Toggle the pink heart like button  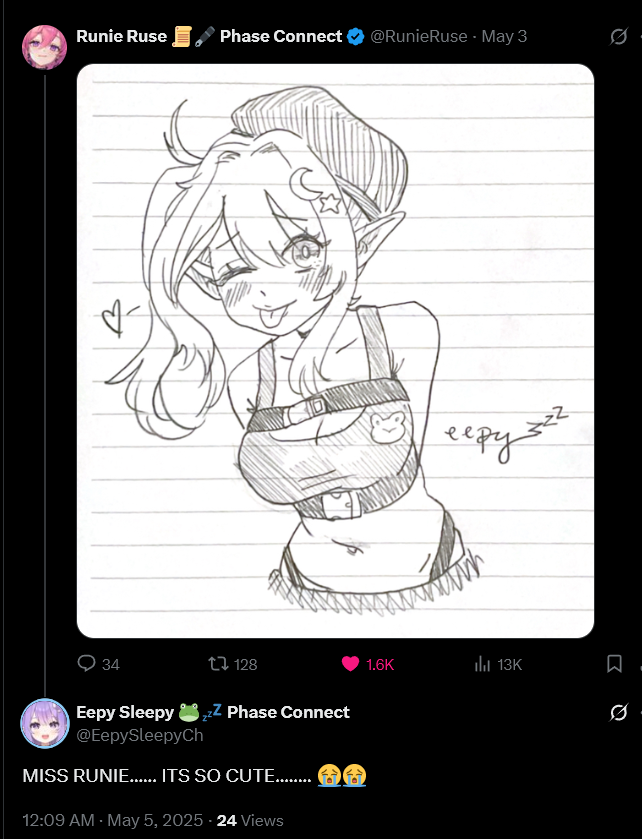click(350, 664)
